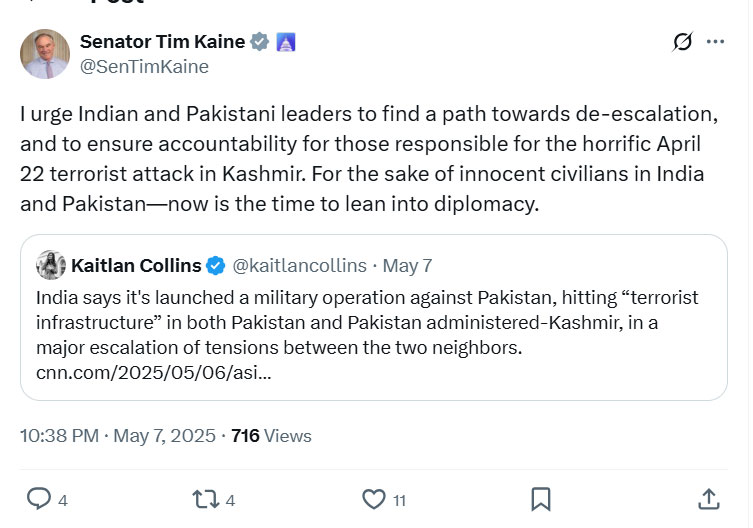Viewport: 753px width, 528px height.
Task: Open the Grok explain icon
Action: point(683,42)
